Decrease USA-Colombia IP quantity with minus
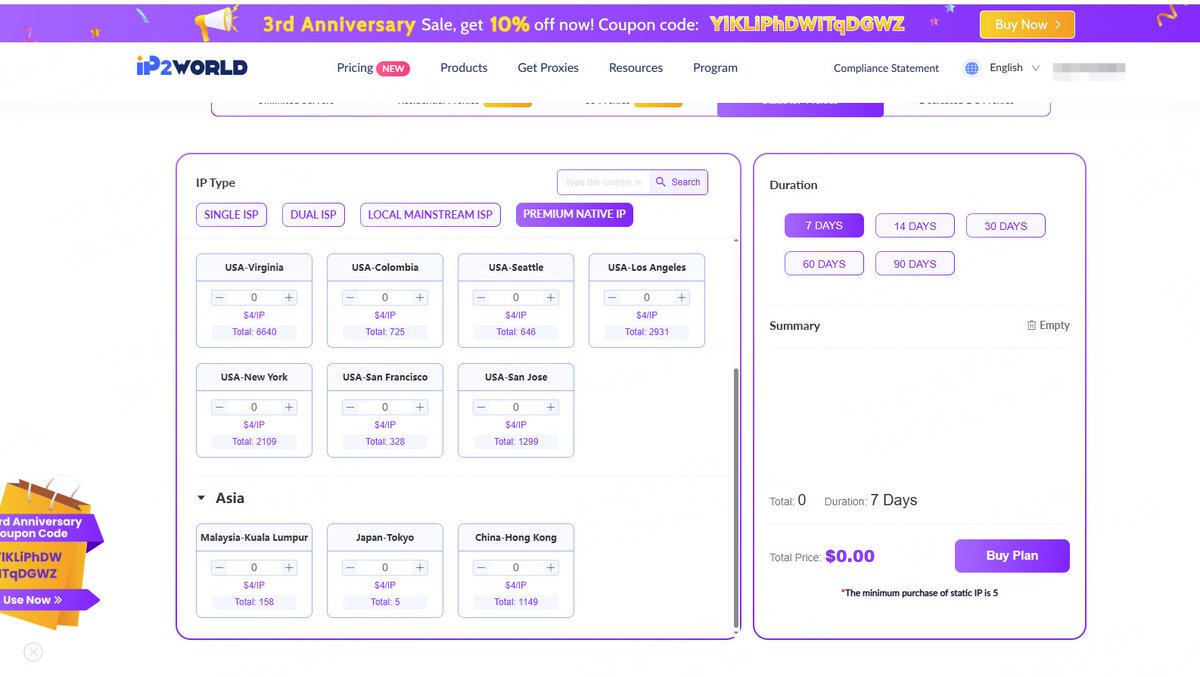 point(350,298)
